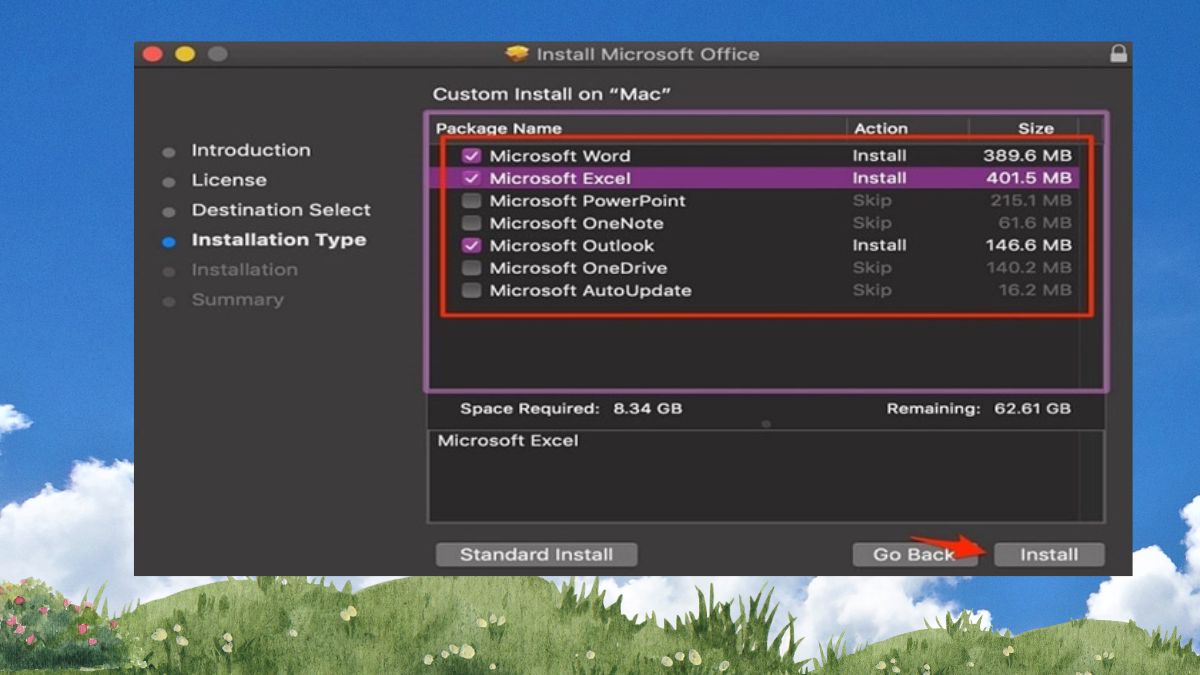This screenshot has height=675, width=1200.
Task: Uncheck the Microsoft Excel checkbox
Action: tap(471, 178)
